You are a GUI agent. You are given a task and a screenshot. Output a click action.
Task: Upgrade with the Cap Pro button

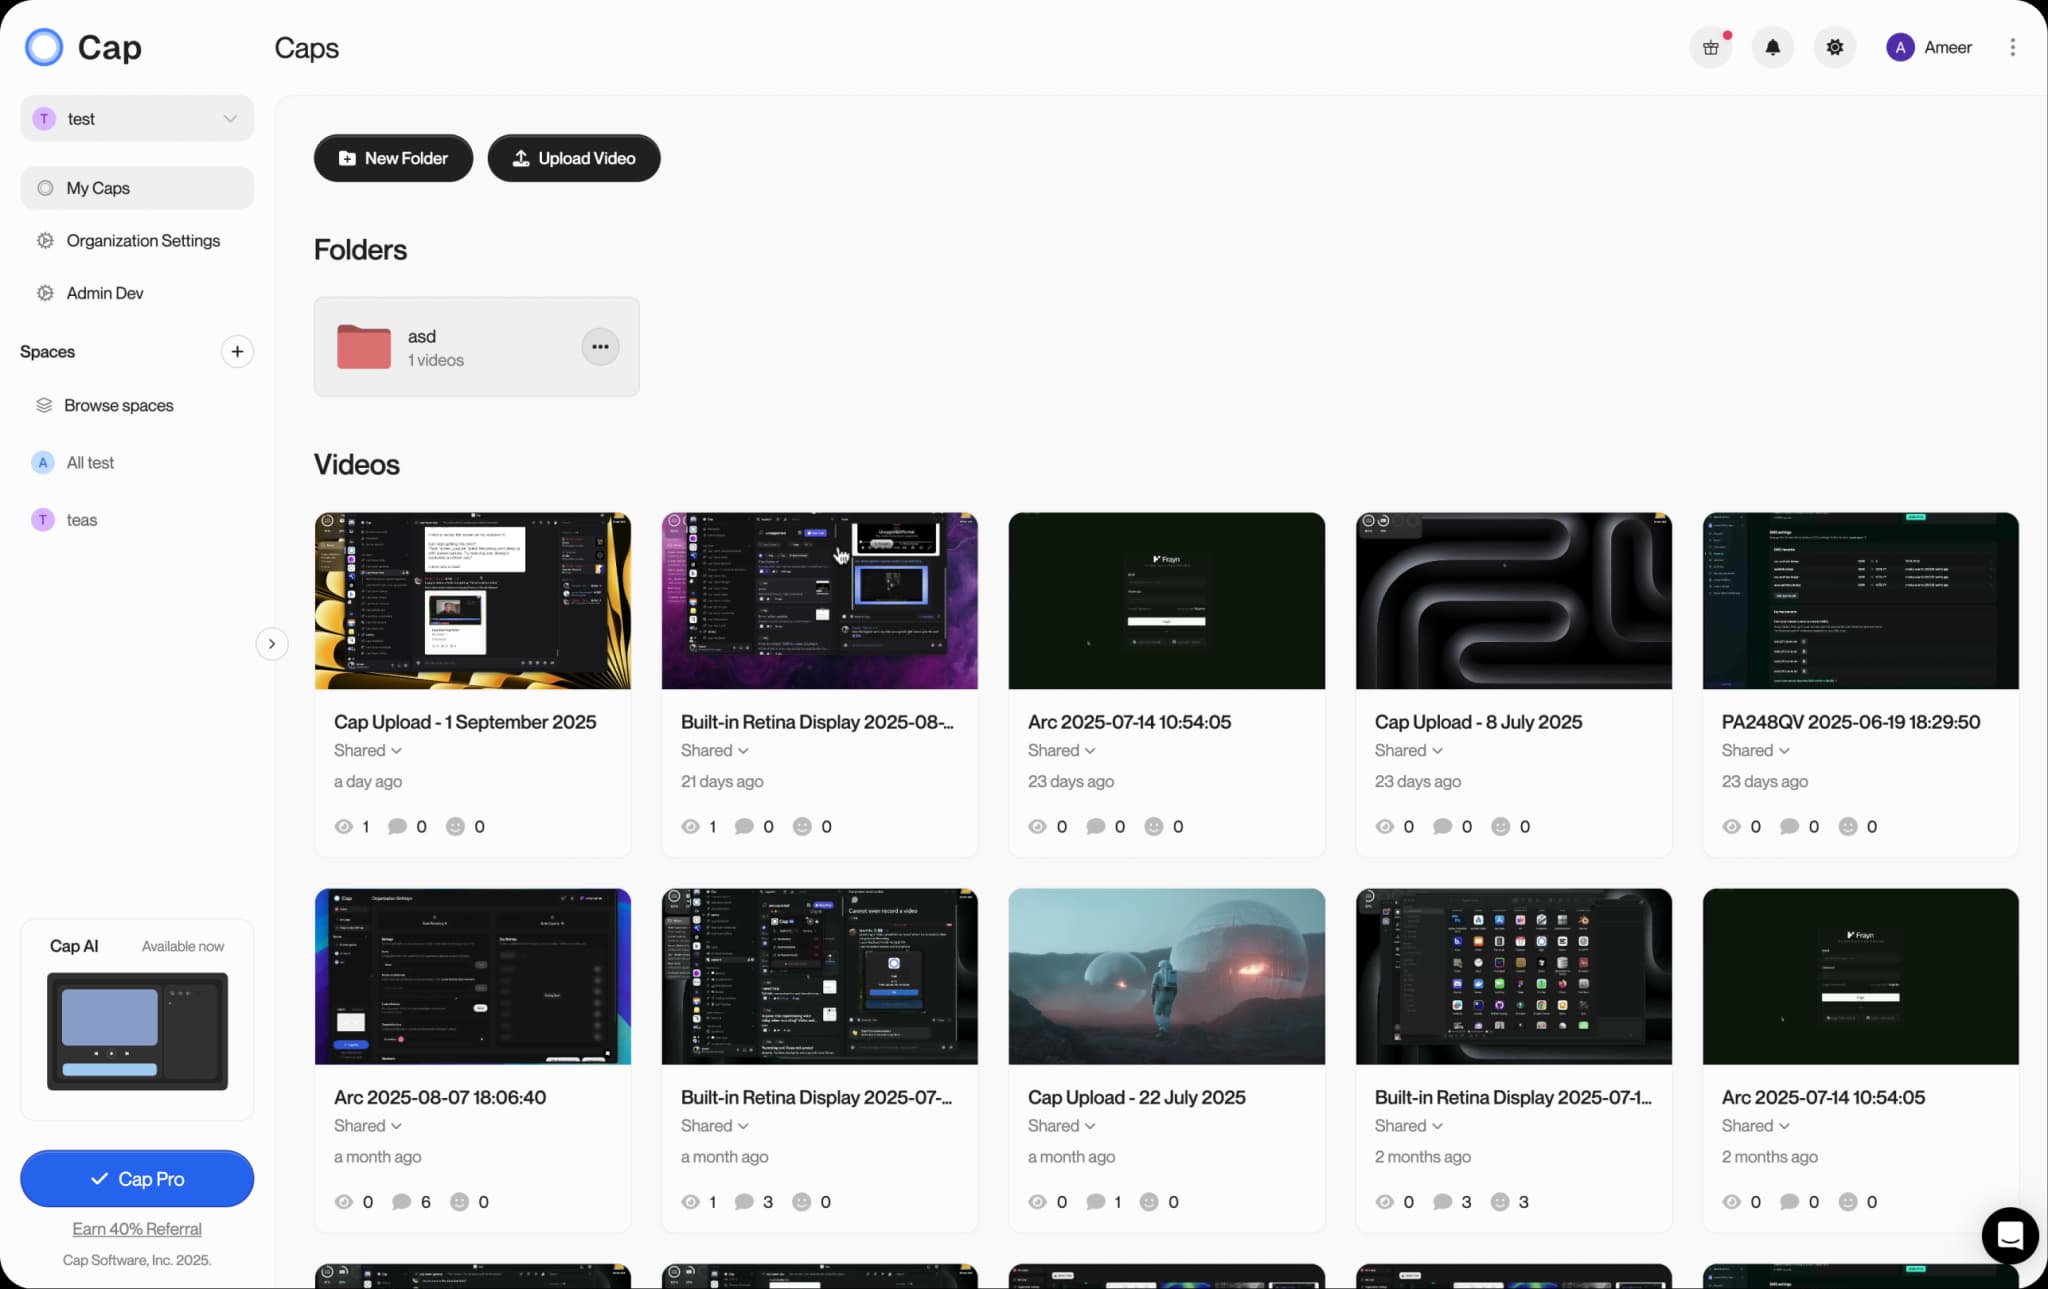click(x=137, y=1178)
